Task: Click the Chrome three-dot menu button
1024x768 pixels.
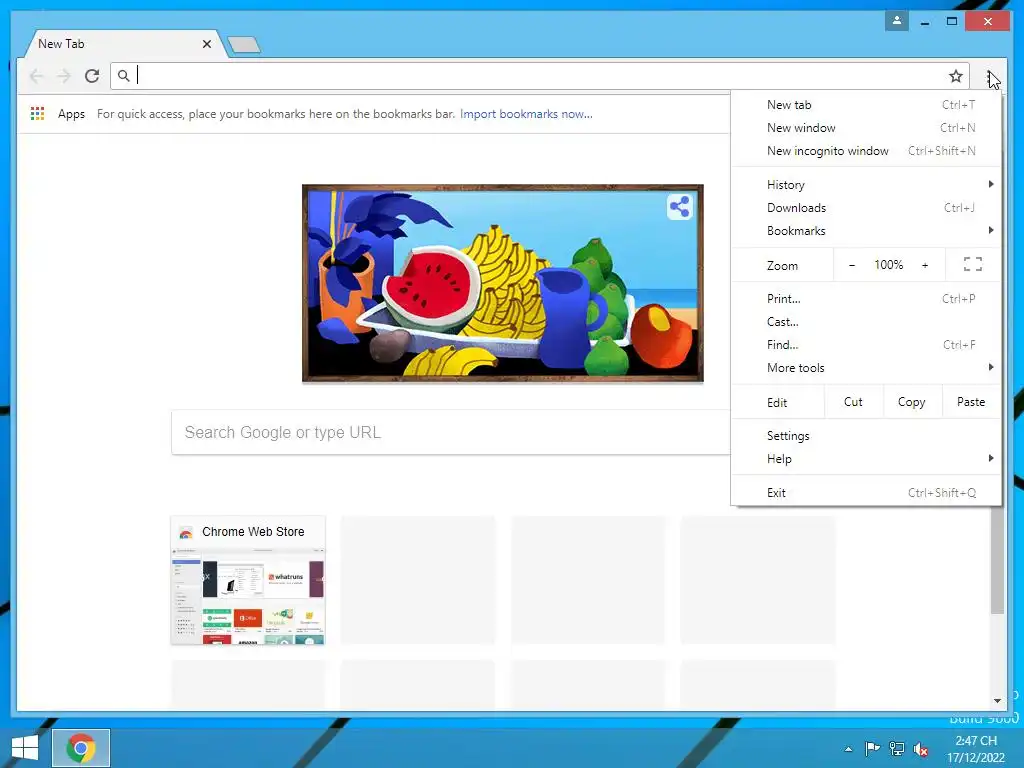Action: point(990,76)
